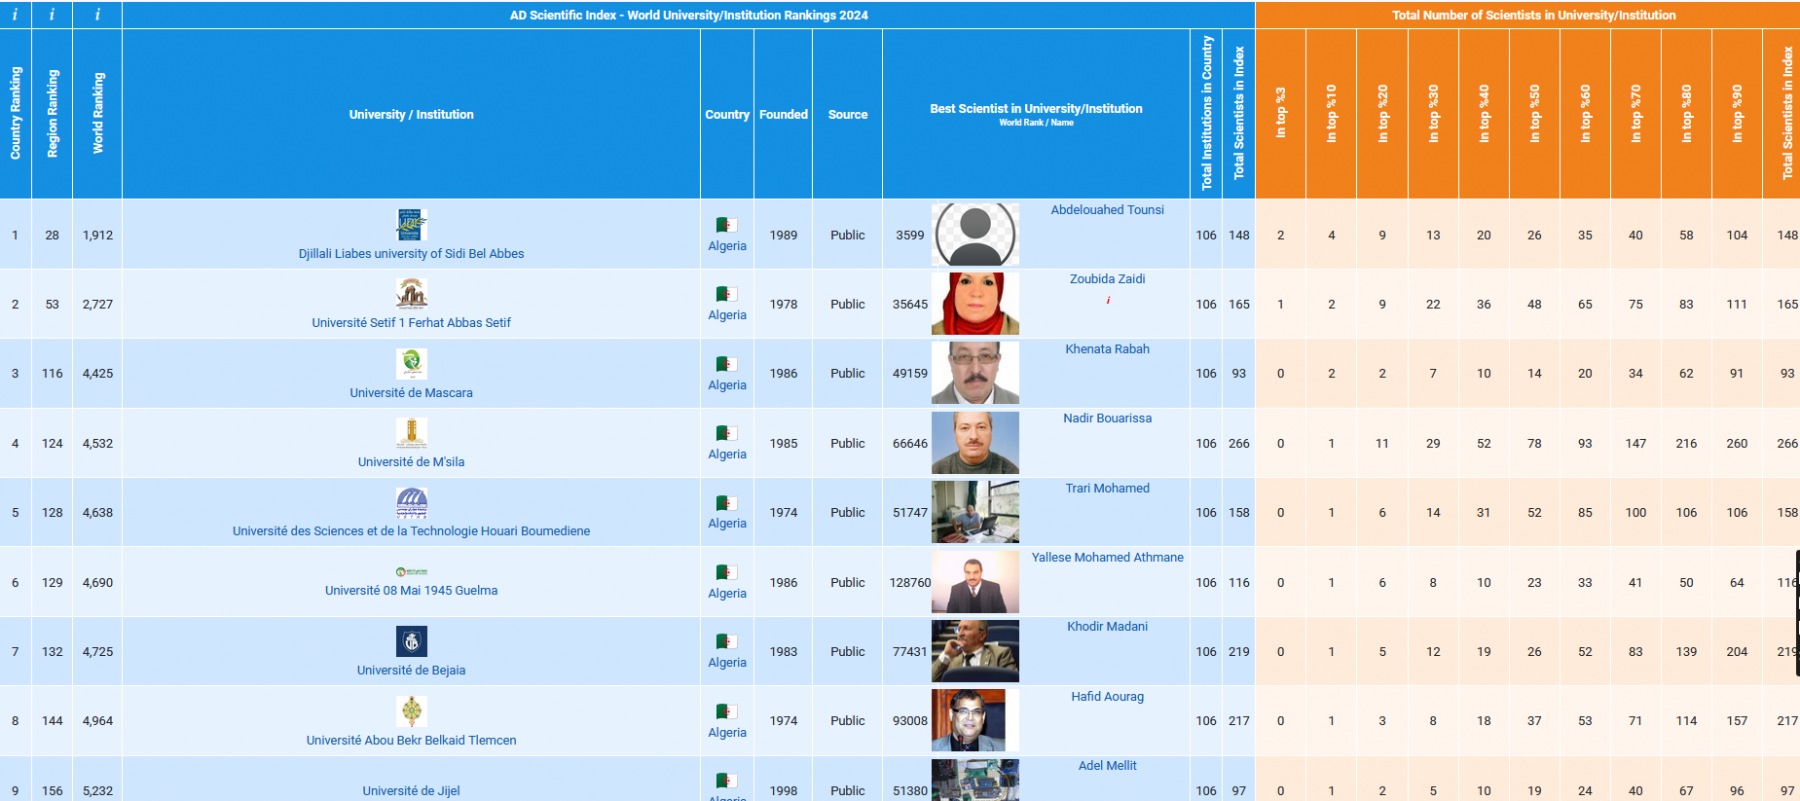The width and height of the screenshot is (1800, 801).
Task: Open Université de Mascara link
Action: (411, 393)
